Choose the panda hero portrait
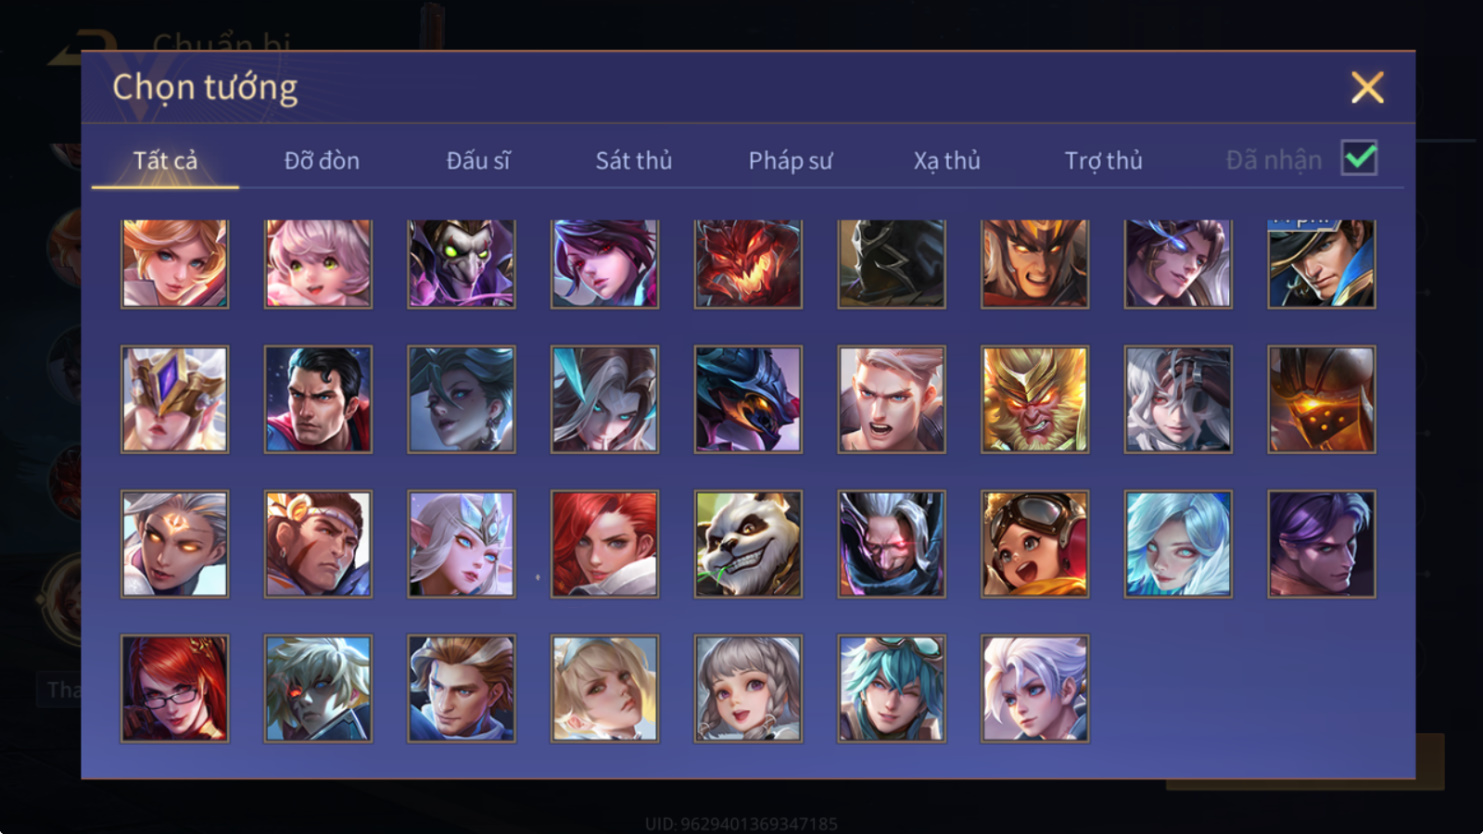This screenshot has height=834, width=1483. (748, 544)
